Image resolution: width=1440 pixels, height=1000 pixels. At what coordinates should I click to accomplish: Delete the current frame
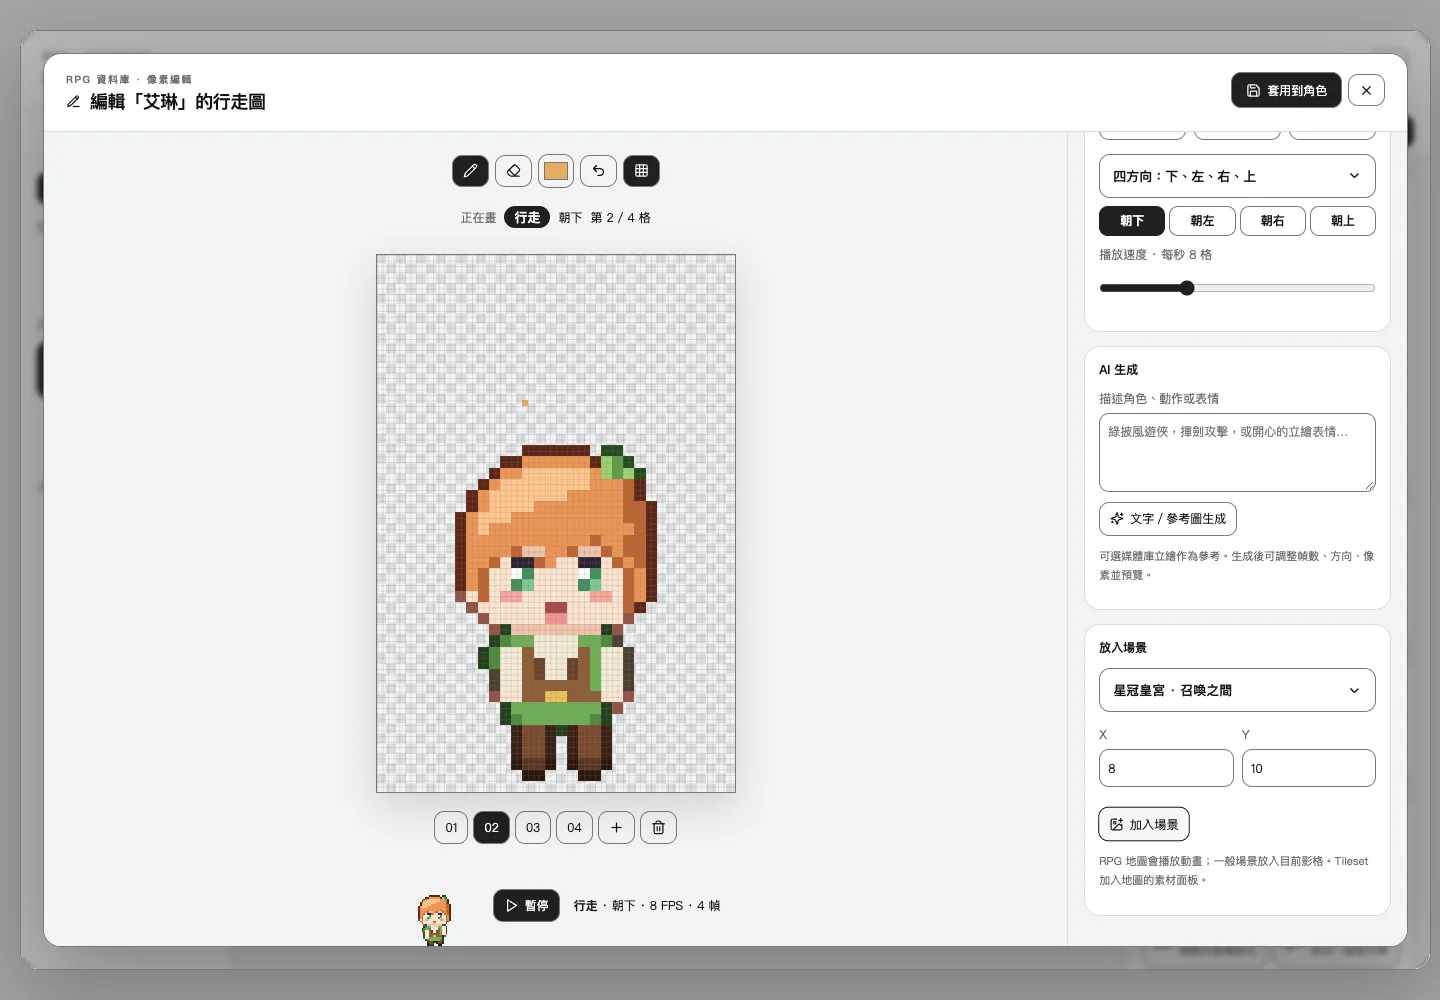click(658, 828)
